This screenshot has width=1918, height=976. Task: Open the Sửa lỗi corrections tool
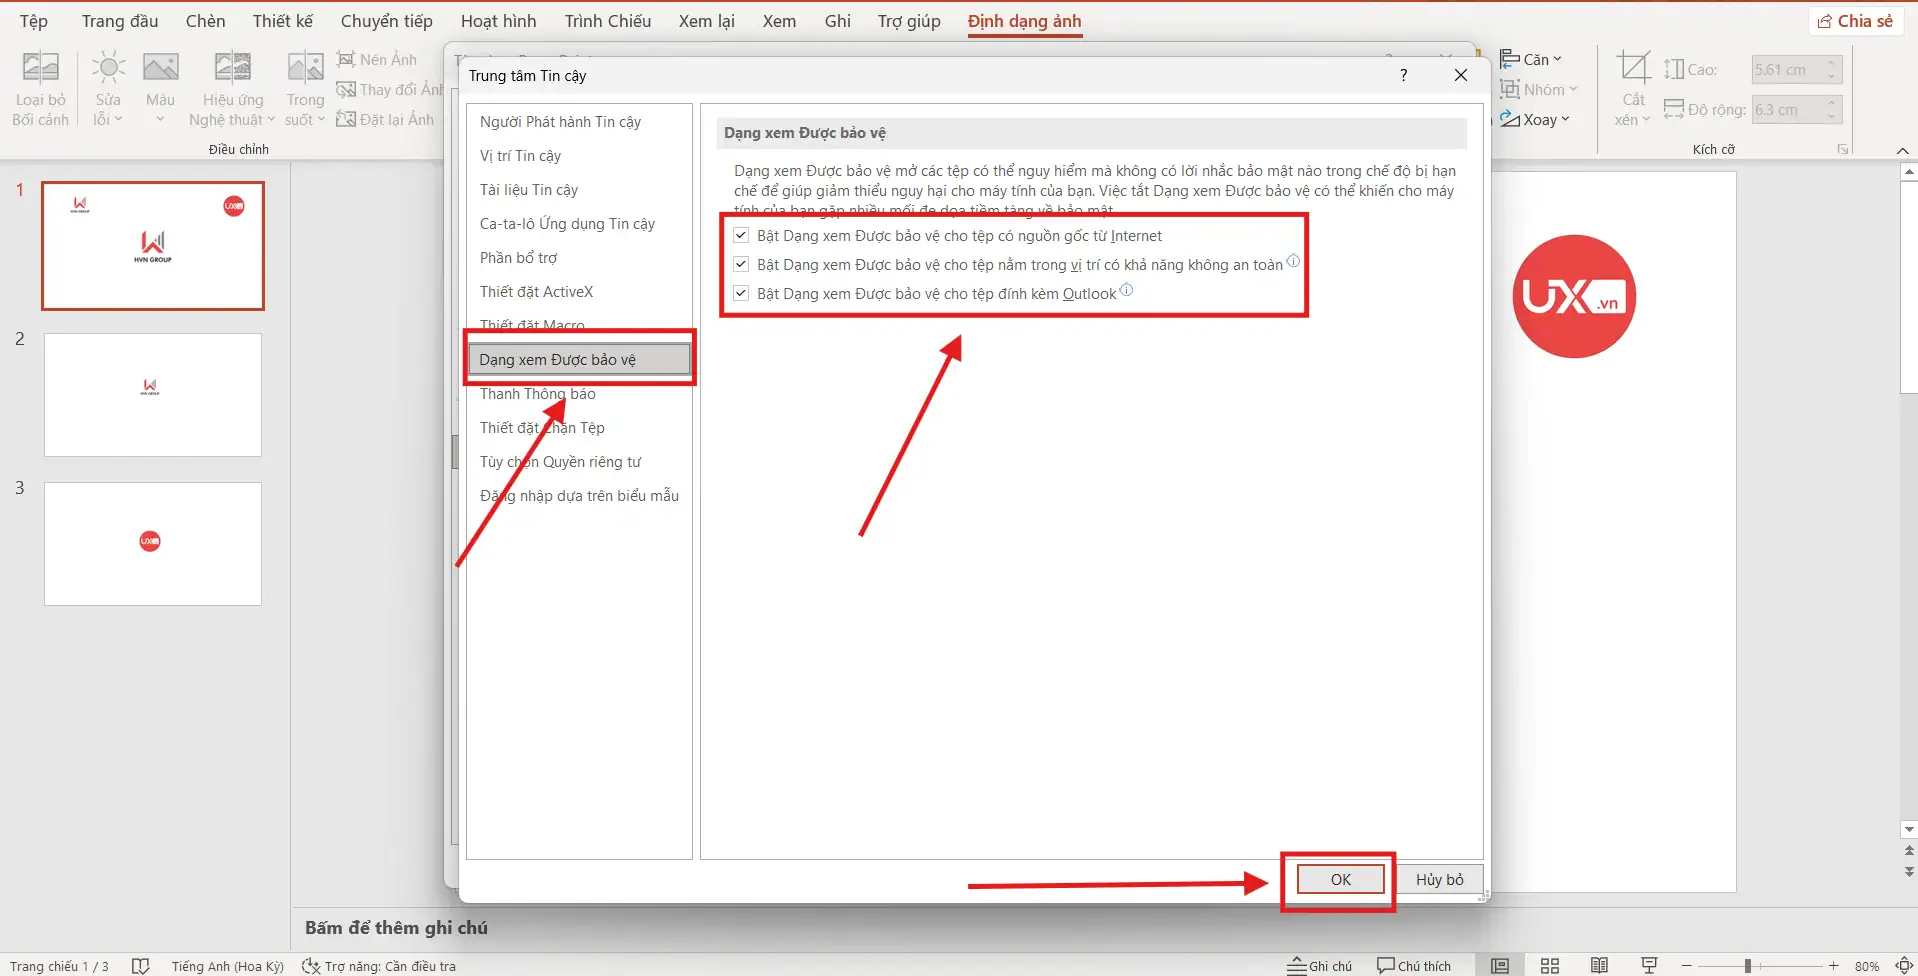coord(107,86)
